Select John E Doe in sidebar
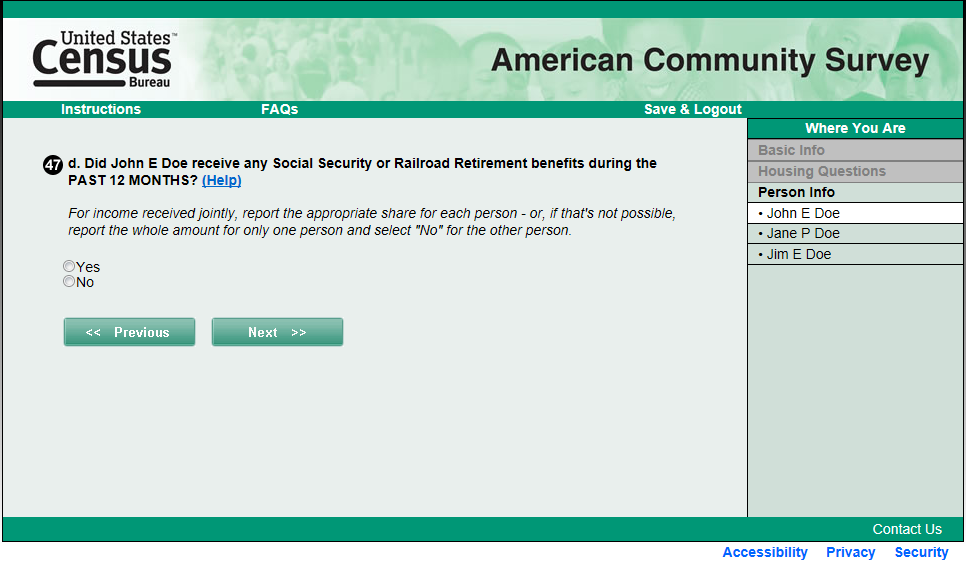 (x=855, y=213)
